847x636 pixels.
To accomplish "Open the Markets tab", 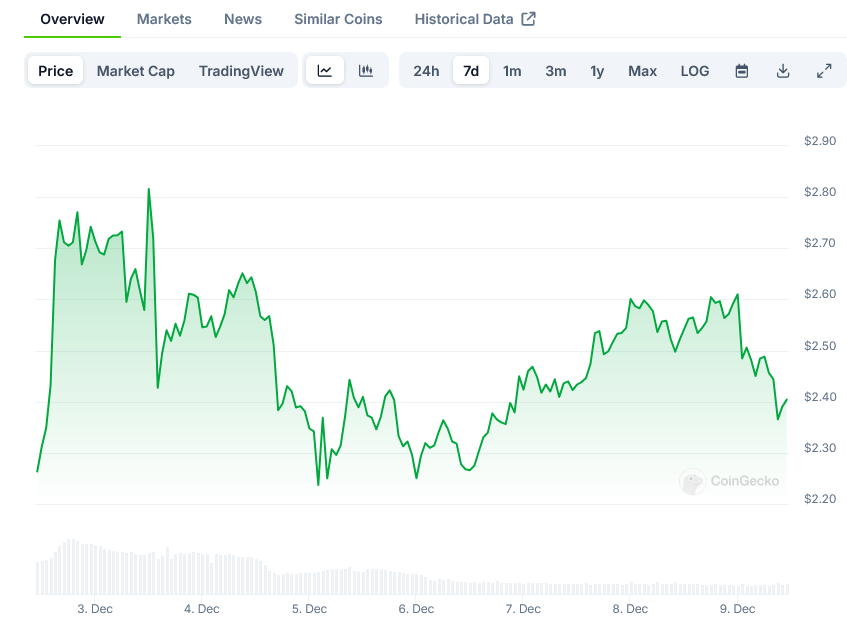I will tap(164, 19).
